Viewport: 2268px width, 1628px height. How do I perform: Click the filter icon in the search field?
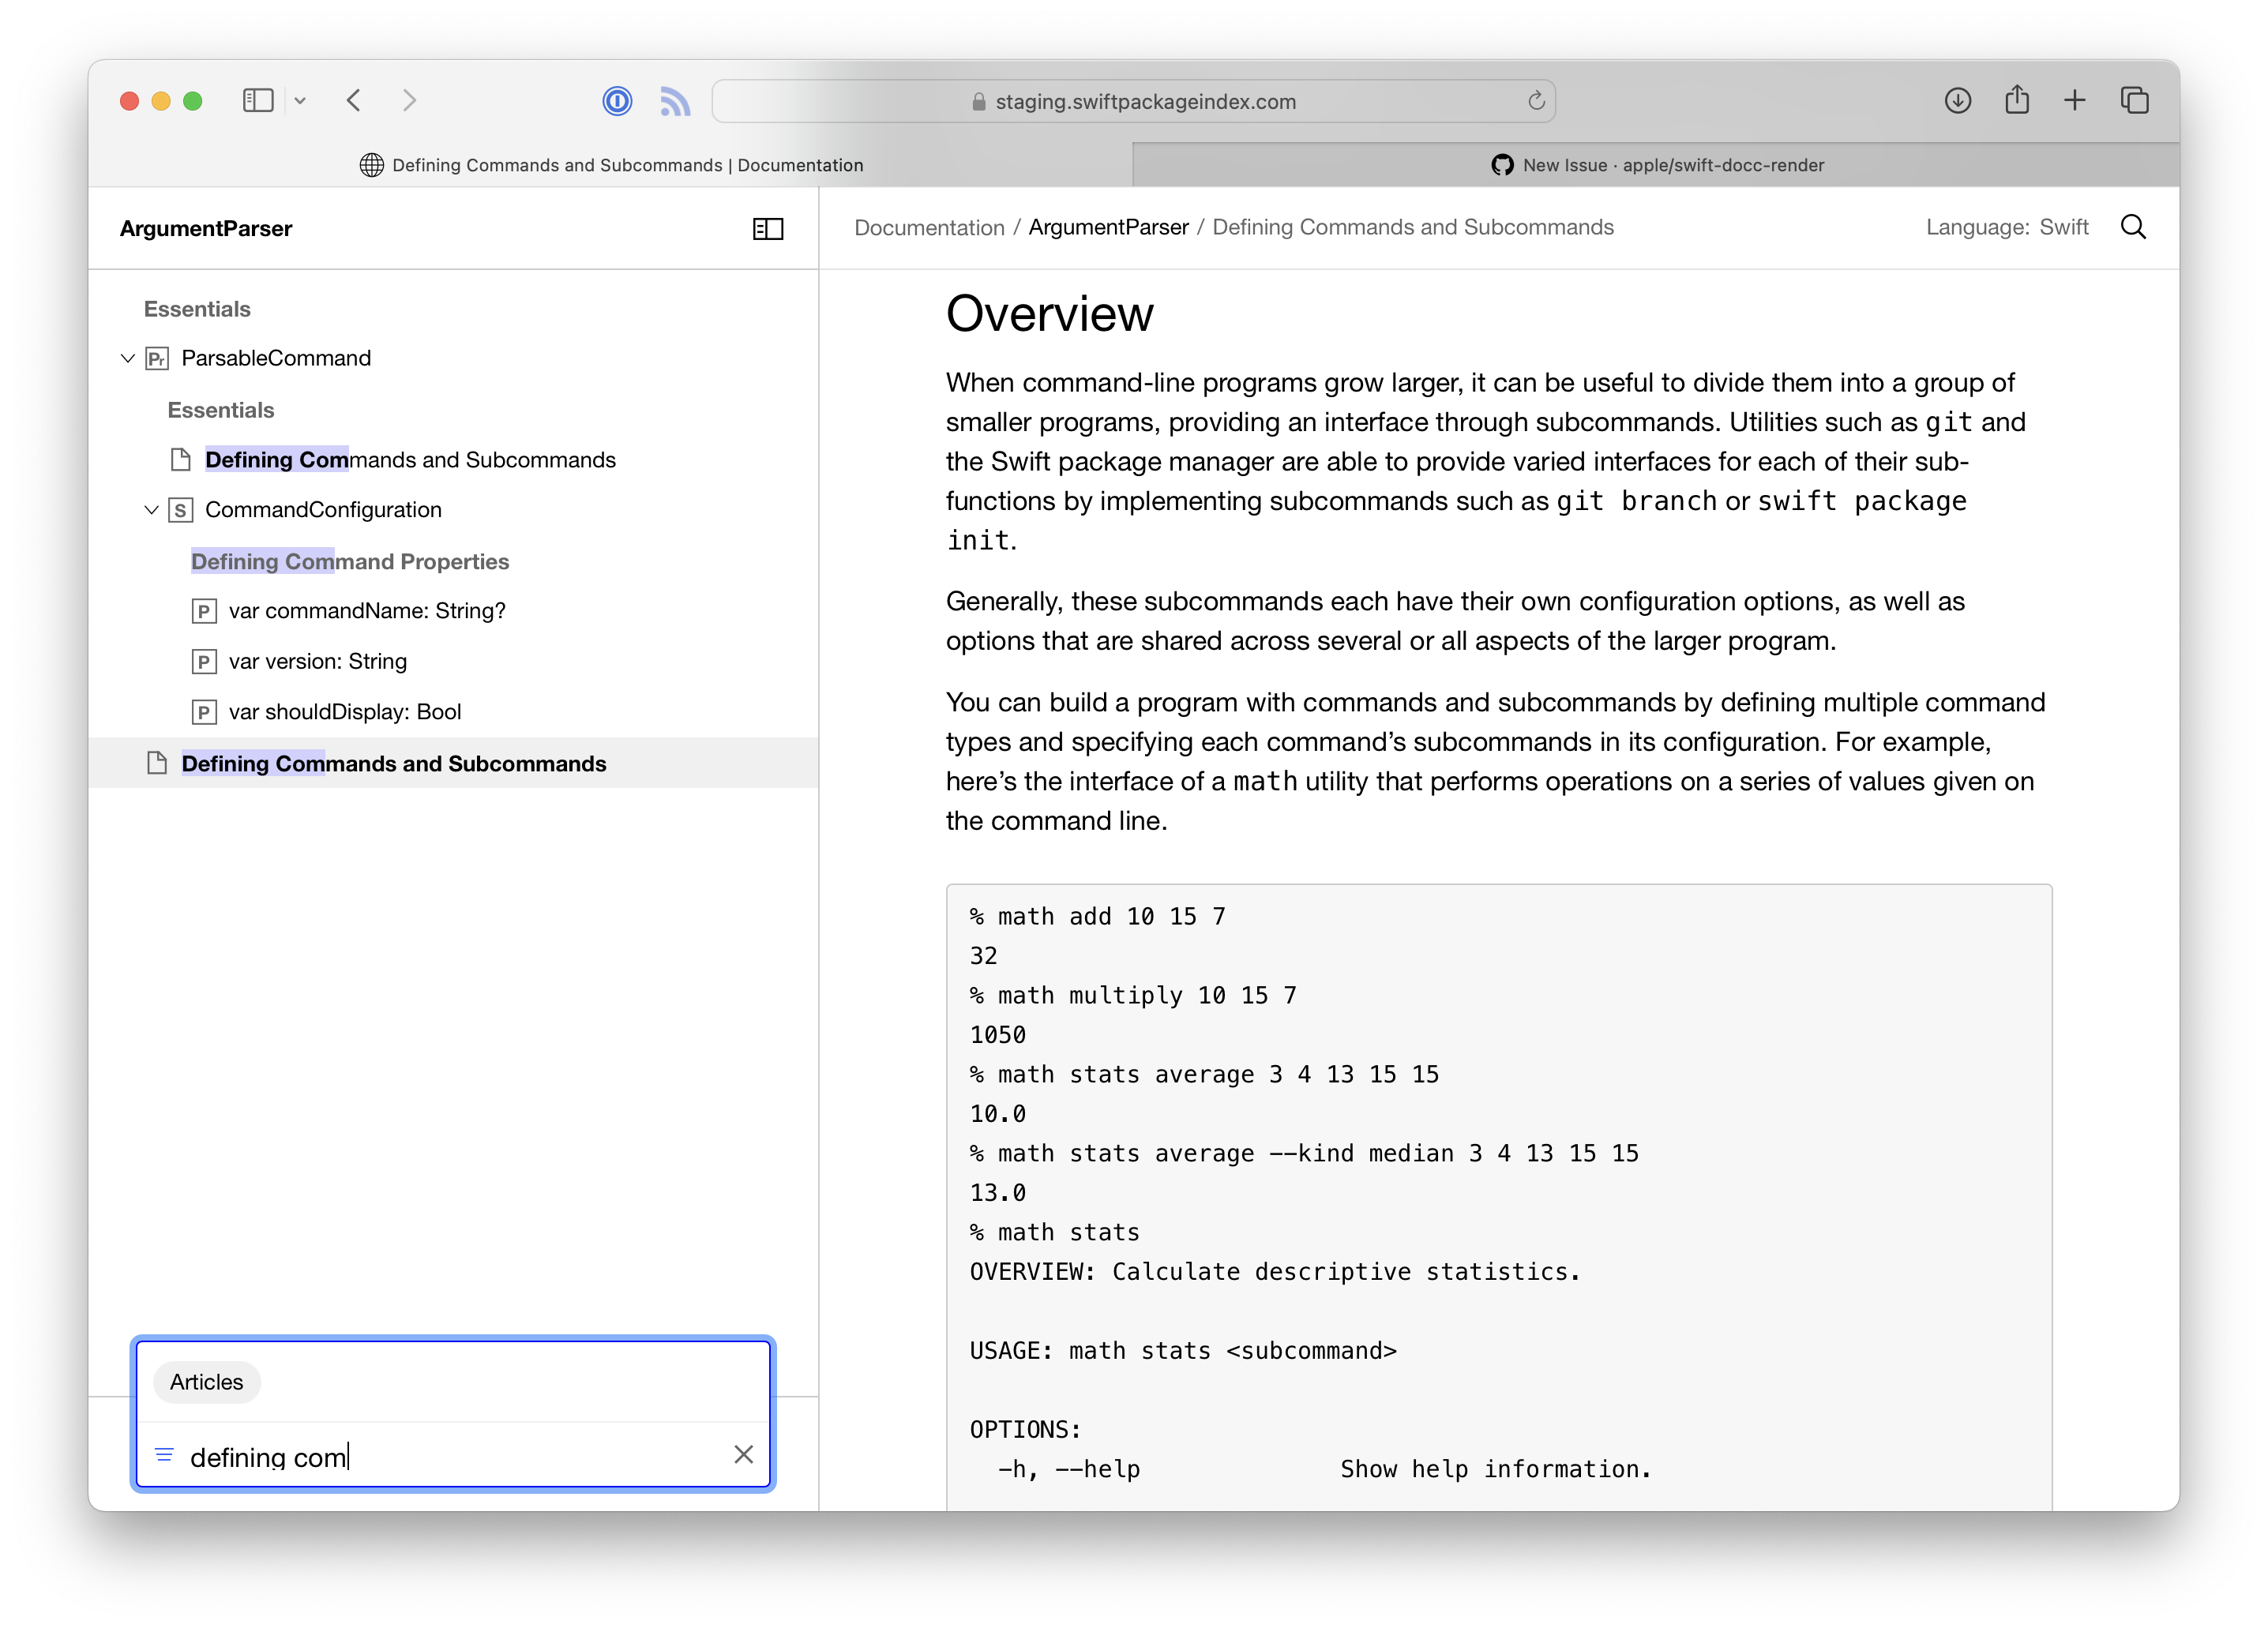click(163, 1455)
